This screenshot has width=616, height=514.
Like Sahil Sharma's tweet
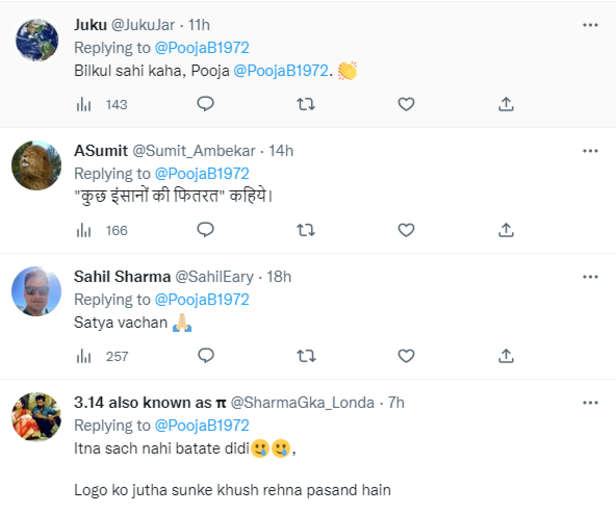pos(406,355)
